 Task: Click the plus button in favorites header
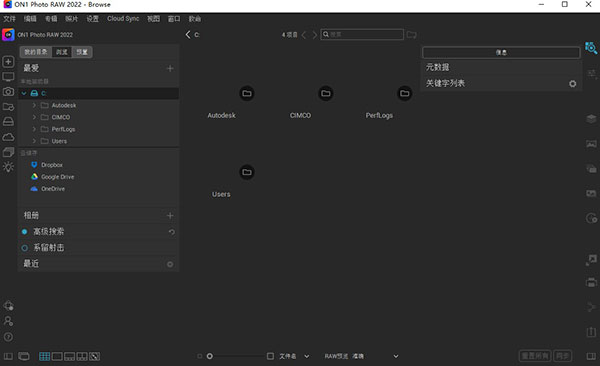170,69
